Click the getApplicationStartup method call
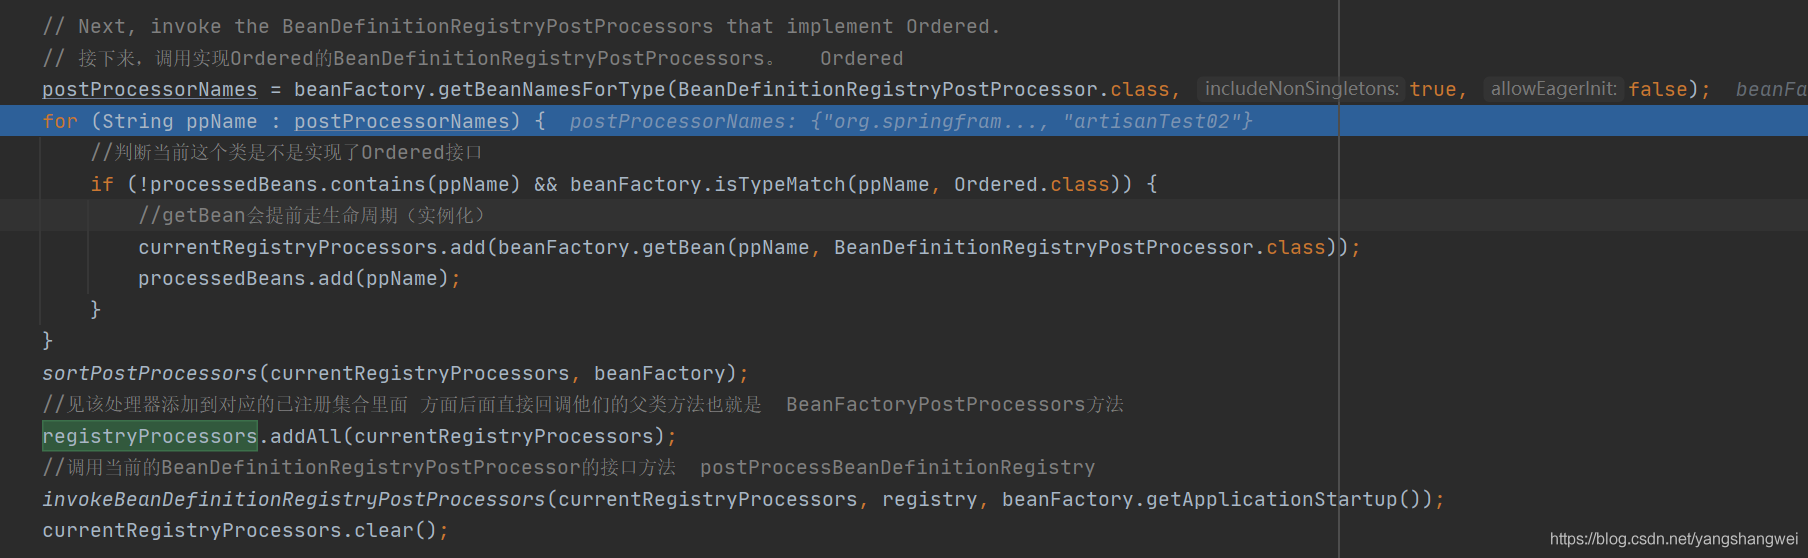This screenshot has width=1808, height=558. [x=1270, y=499]
